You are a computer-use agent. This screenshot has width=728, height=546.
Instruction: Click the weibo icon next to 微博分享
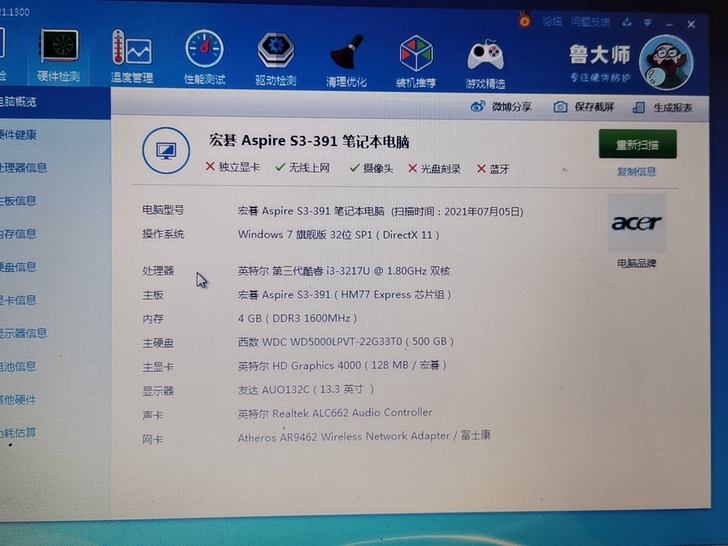pos(477,107)
